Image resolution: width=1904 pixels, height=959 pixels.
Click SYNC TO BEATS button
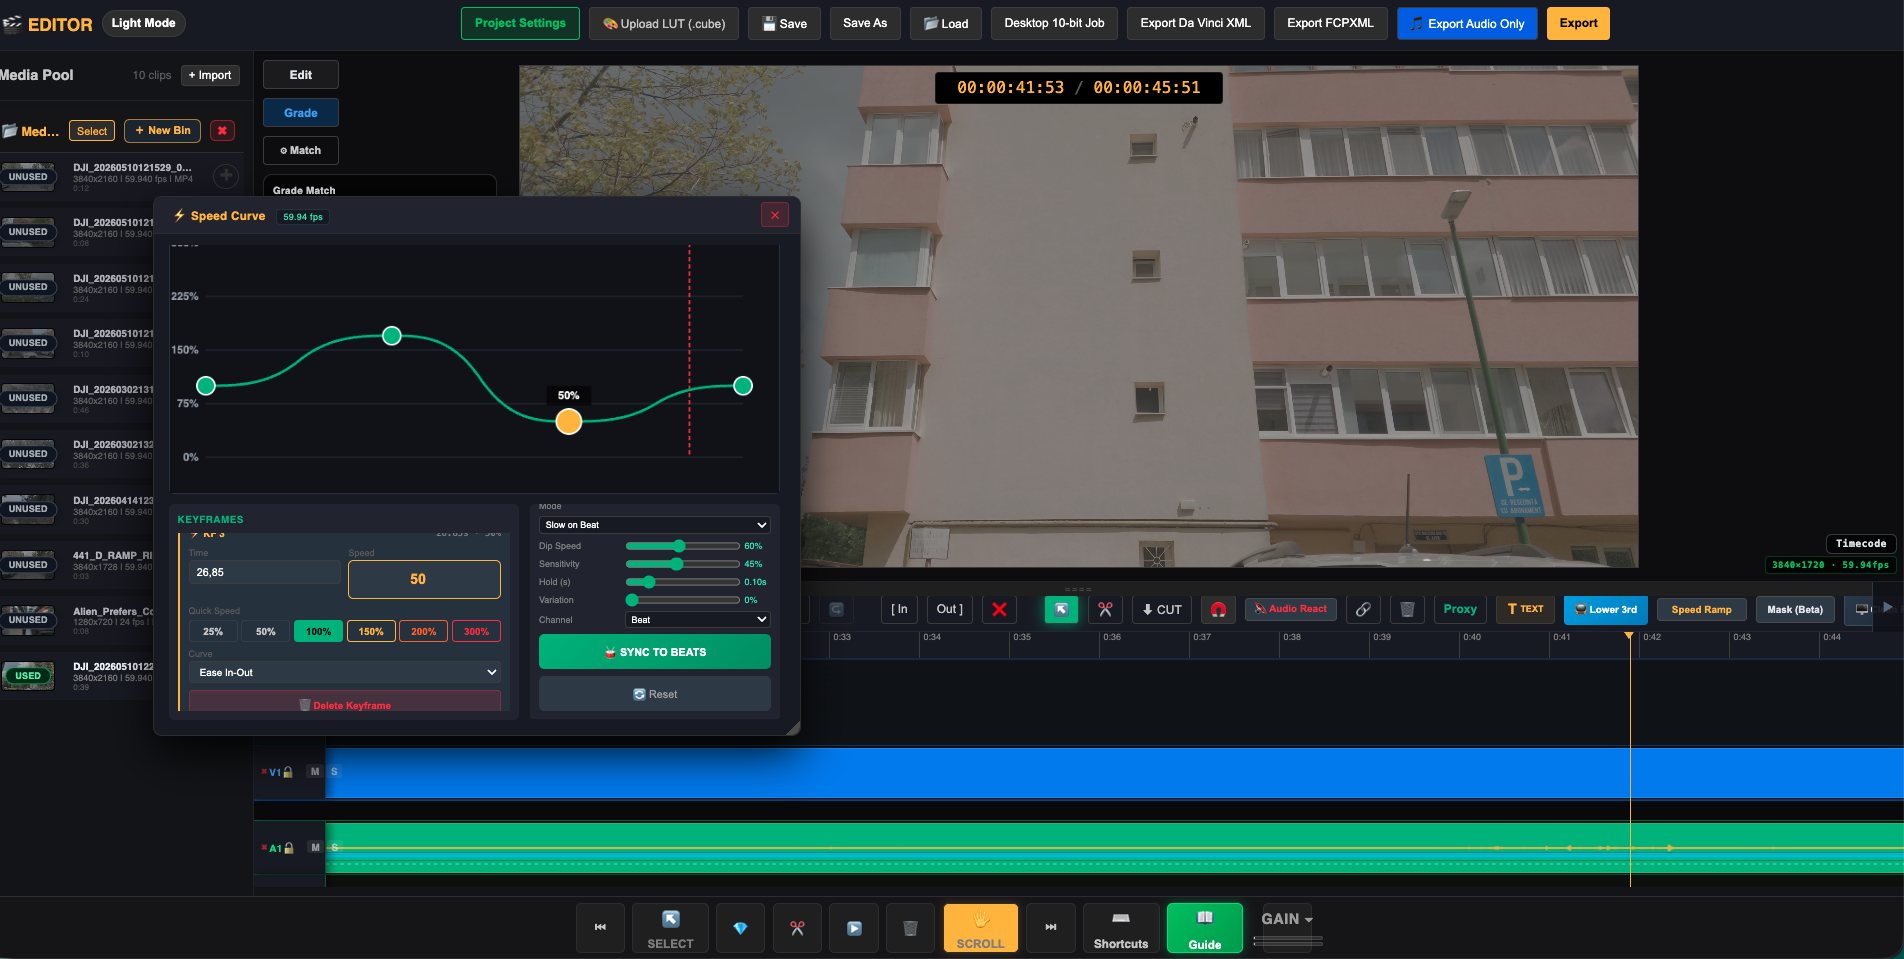(x=655, y=652)
